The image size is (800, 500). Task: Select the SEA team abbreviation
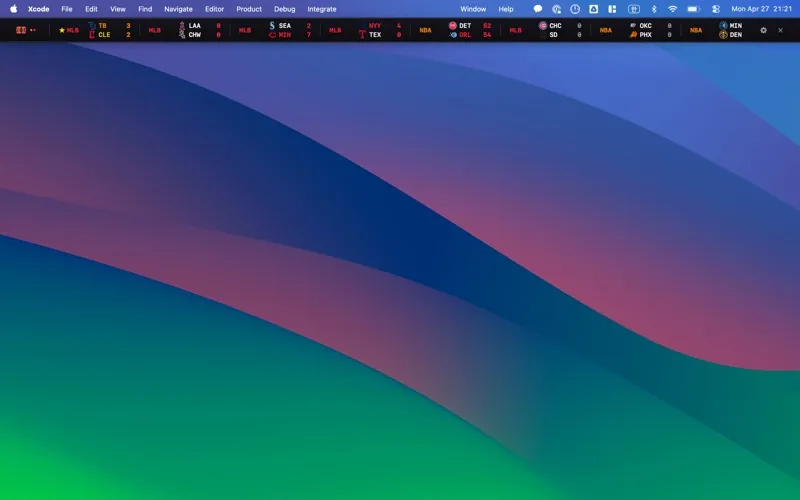285,26
